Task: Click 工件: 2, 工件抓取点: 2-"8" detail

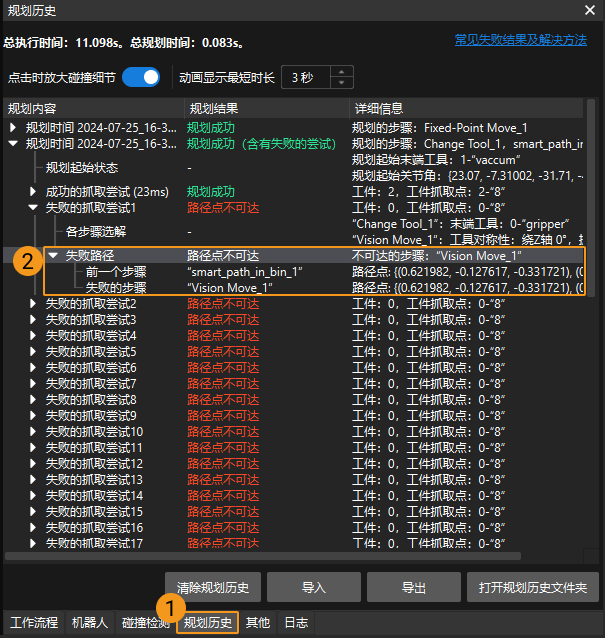Action: 428,192
